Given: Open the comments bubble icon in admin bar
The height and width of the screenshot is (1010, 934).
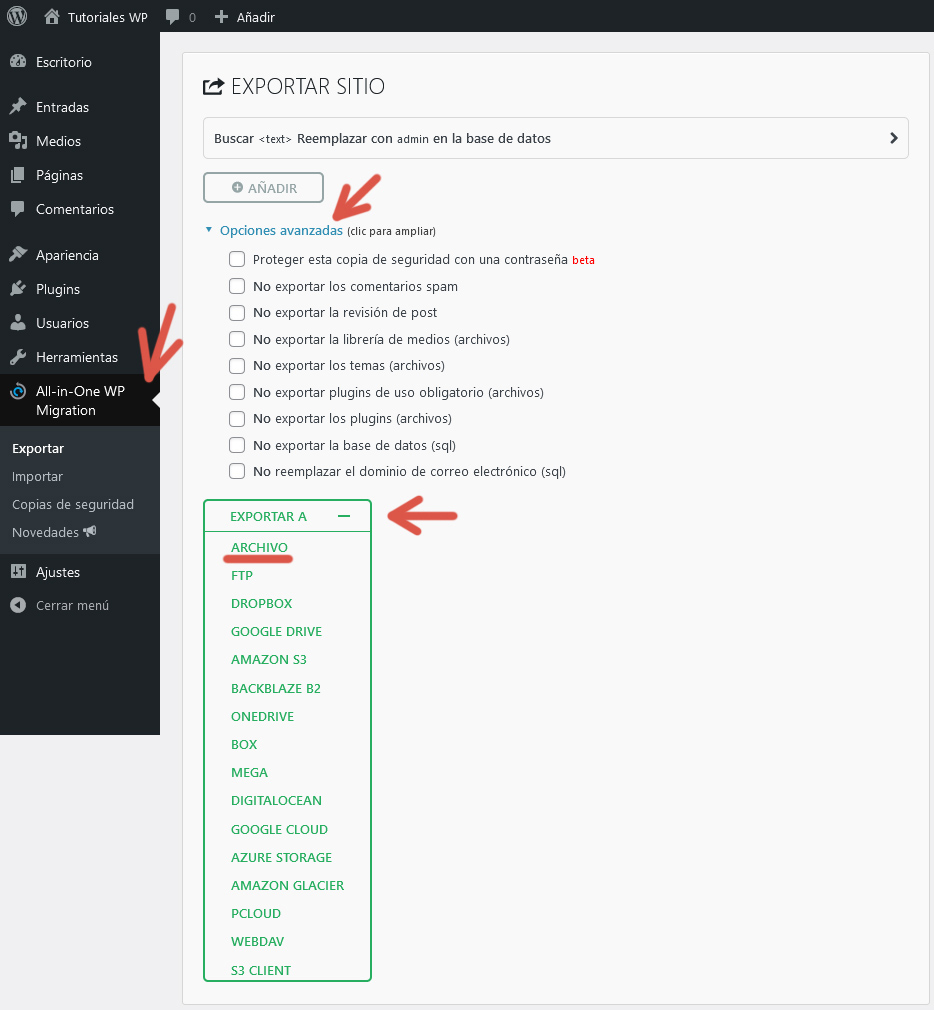Looking at the screenshot, I should pos(172,17).
